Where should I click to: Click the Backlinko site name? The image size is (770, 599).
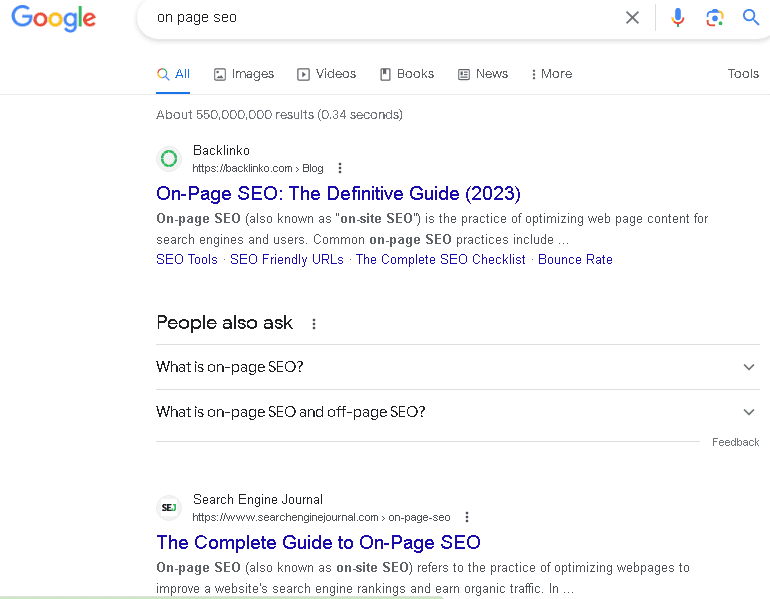pyautogui.click(x=221, y=150)
